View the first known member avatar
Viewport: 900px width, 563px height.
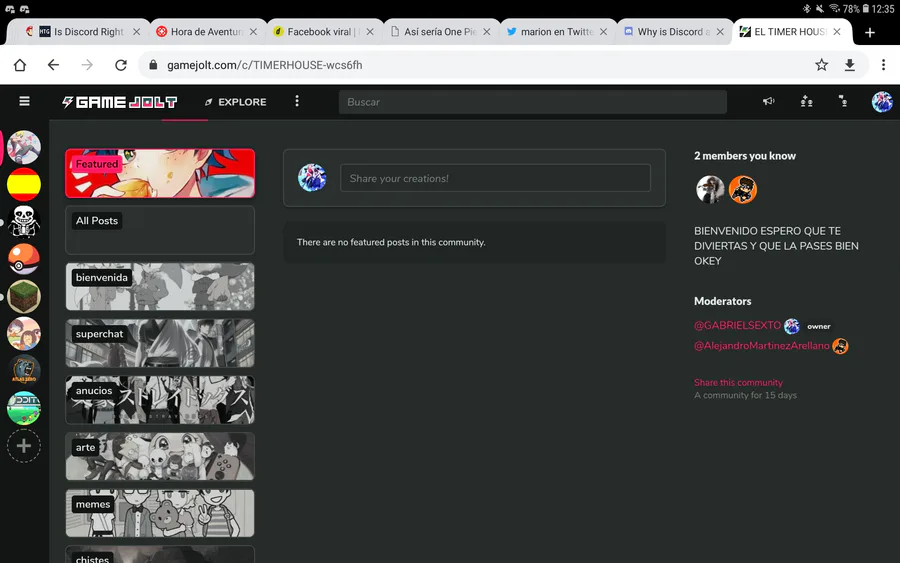[710, 189]
